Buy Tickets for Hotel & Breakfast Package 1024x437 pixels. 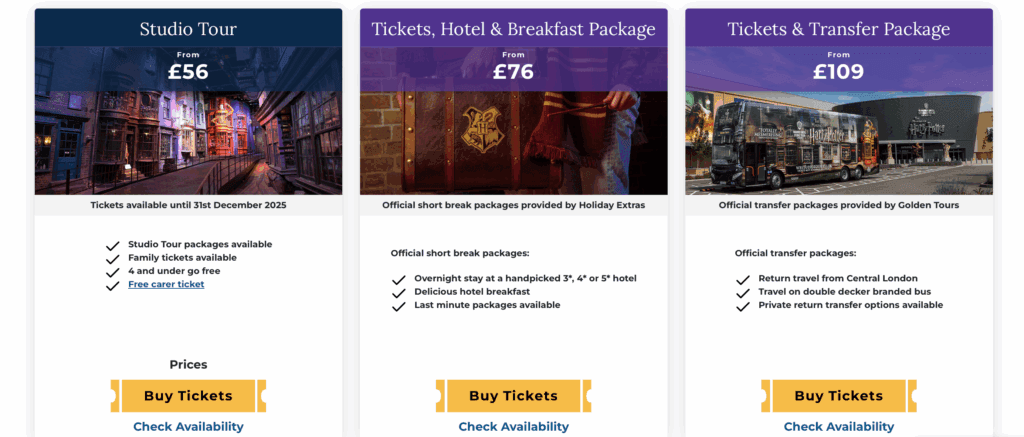[513, 396]
